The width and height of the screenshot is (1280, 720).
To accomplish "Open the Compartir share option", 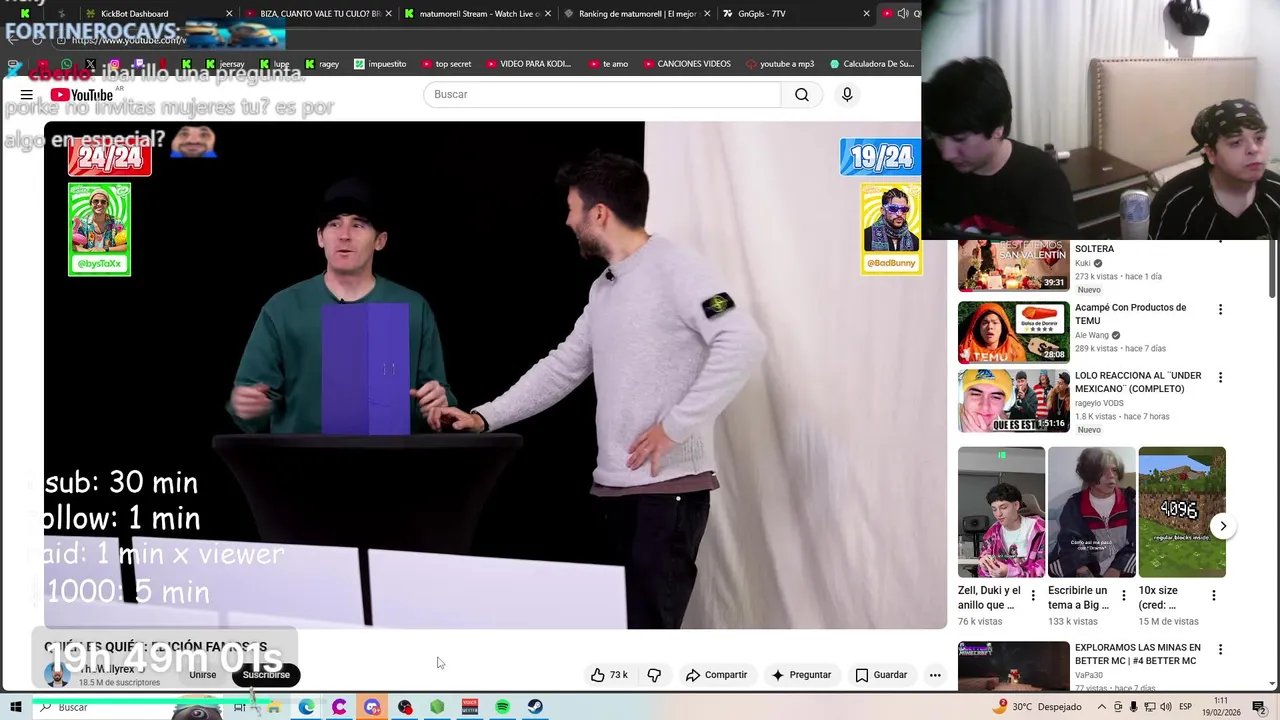I will click(x=716, y=675).
